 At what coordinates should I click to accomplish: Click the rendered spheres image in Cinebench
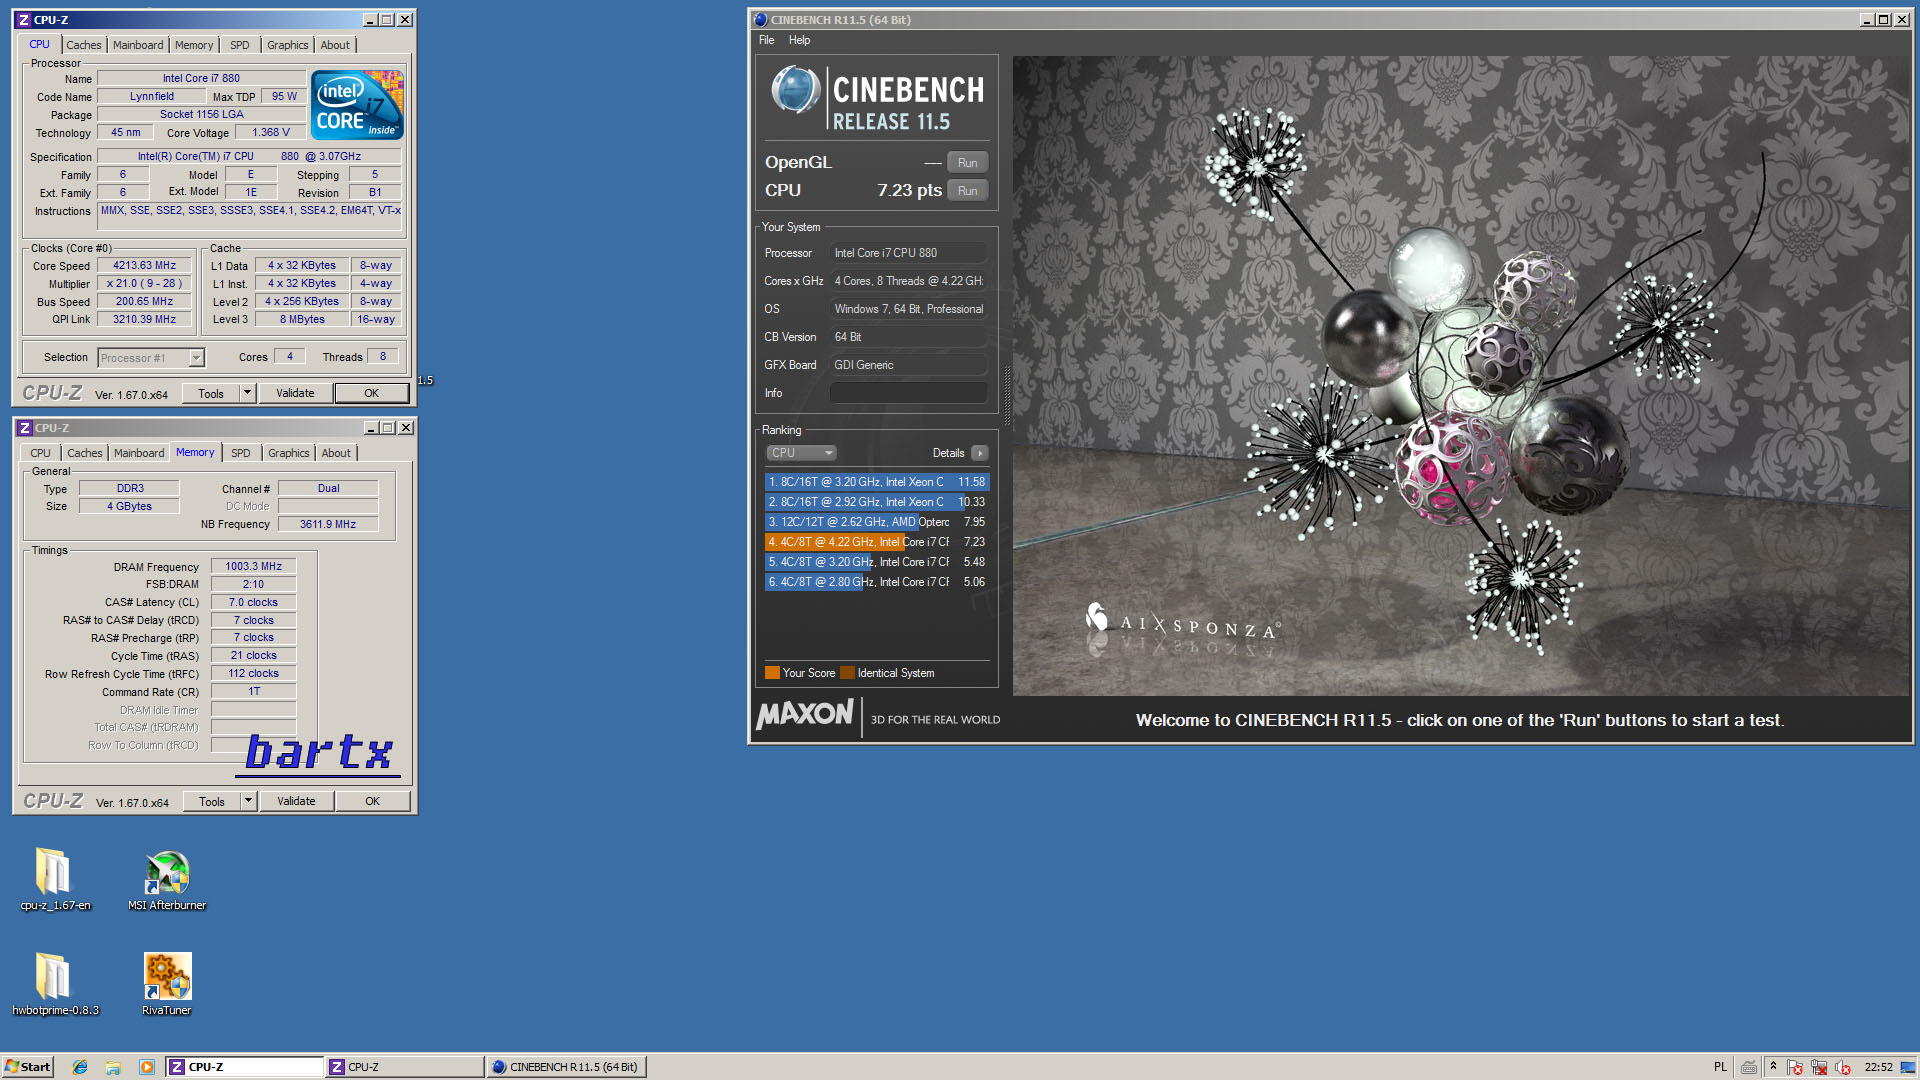(1461, 375)
